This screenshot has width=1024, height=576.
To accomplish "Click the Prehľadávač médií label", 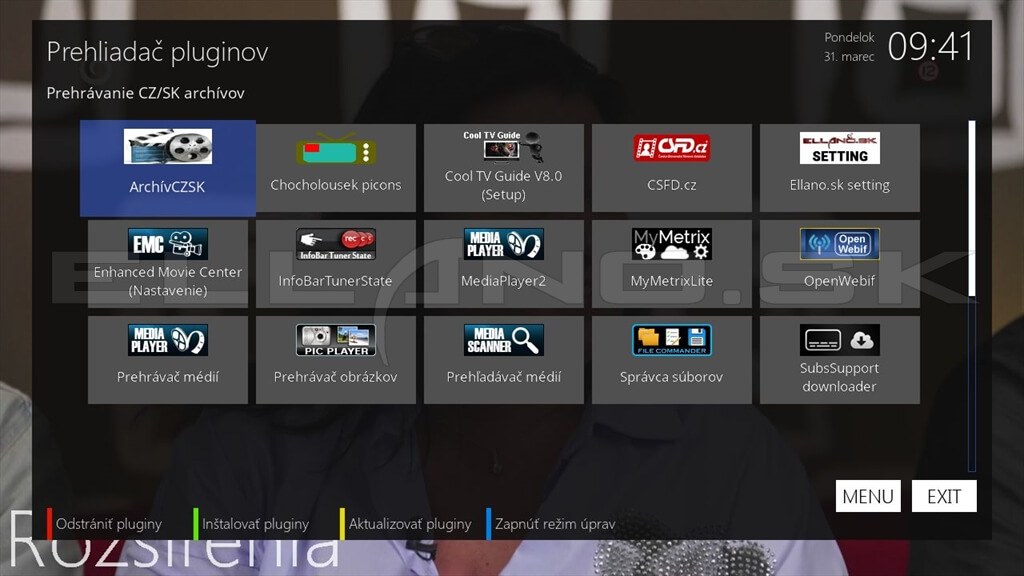I will click(x=504, y=377).
